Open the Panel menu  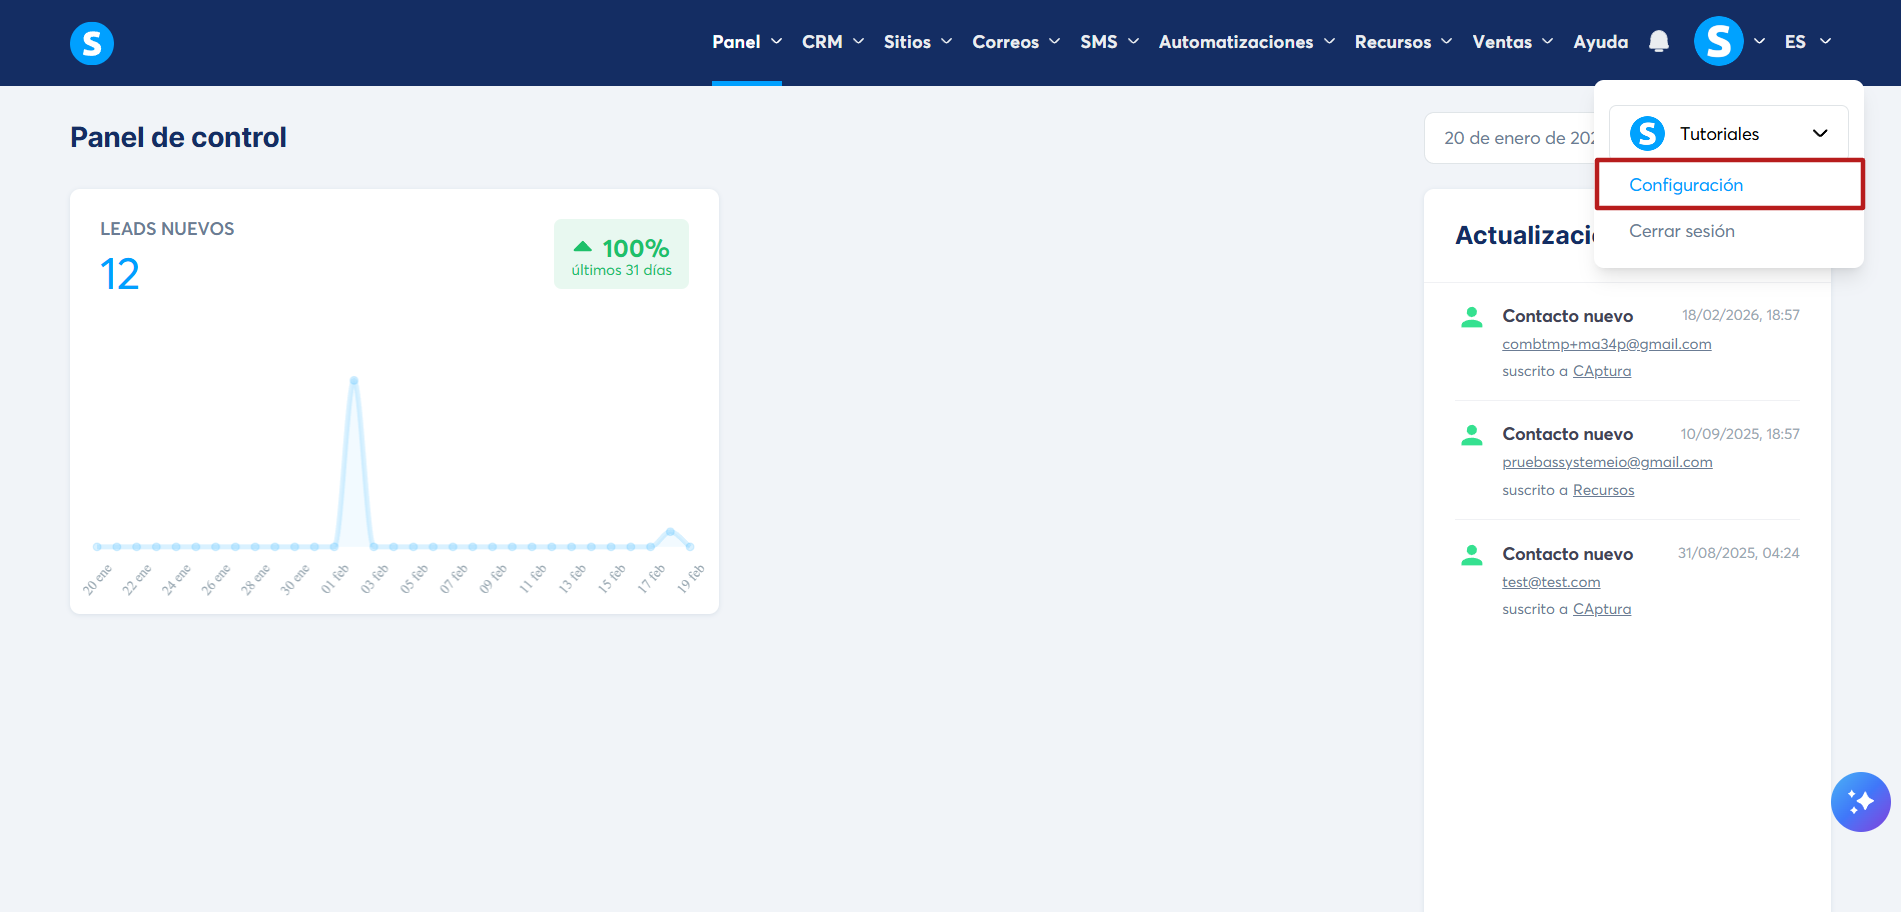point(736,41)
